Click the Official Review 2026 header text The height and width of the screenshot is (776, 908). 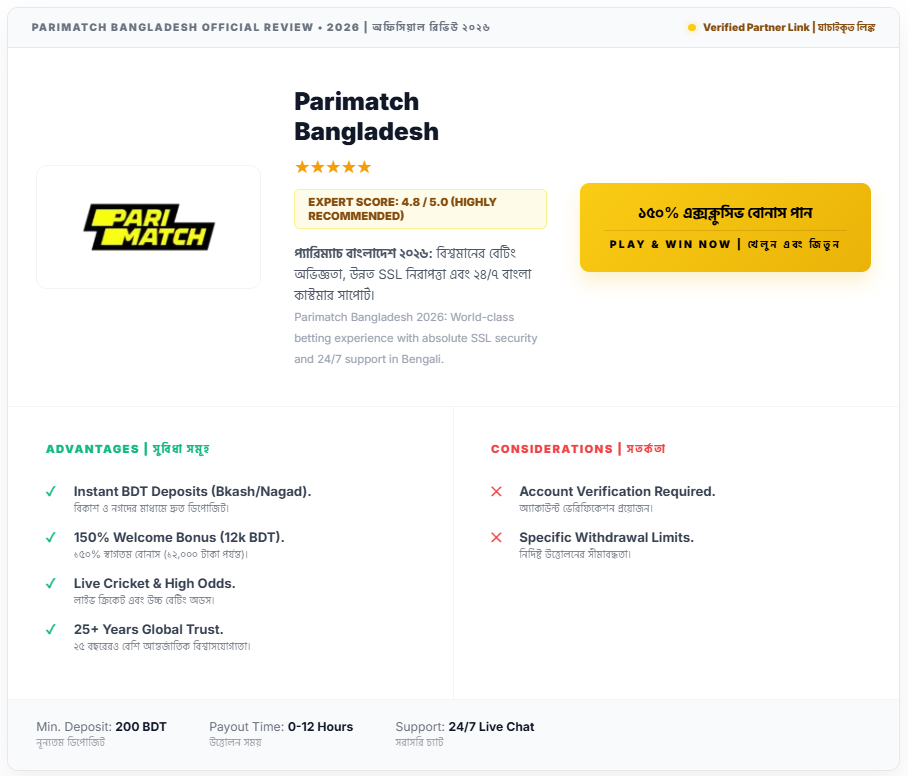point(260,27)
